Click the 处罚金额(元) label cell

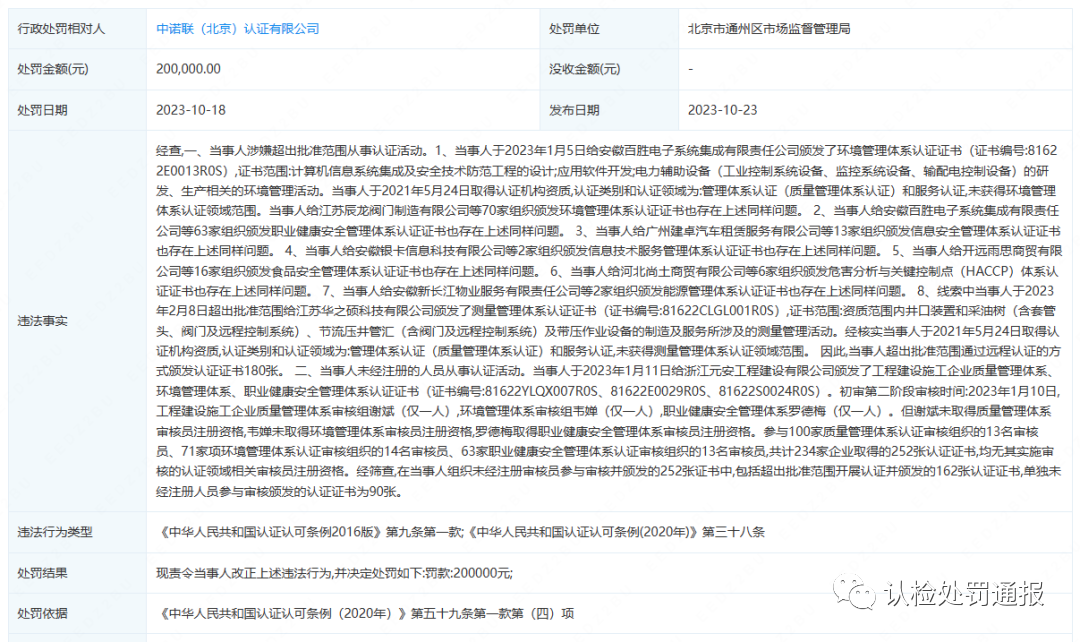(53, 69)
